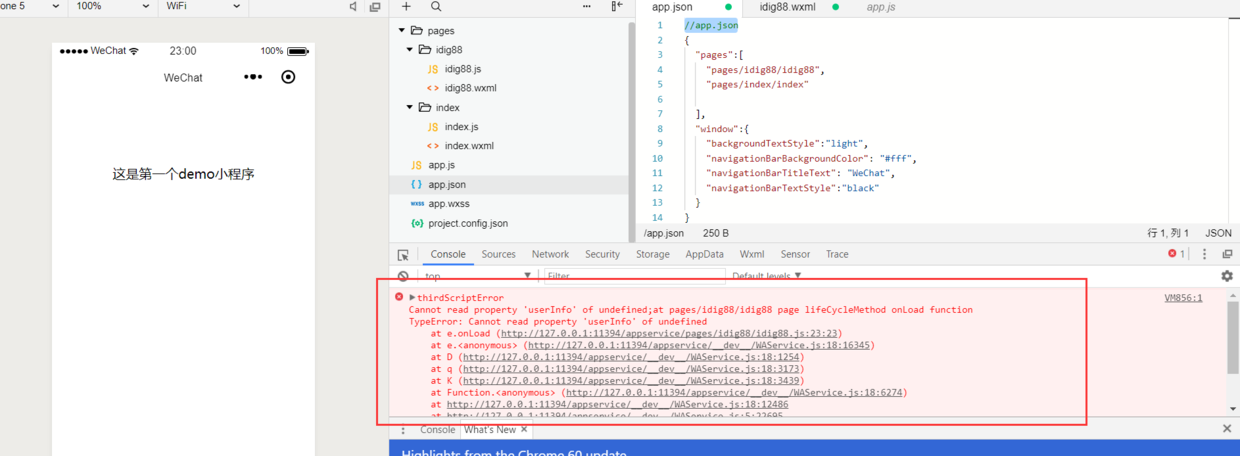
Task: Select the device model dropdown
Action: (33, 6)
